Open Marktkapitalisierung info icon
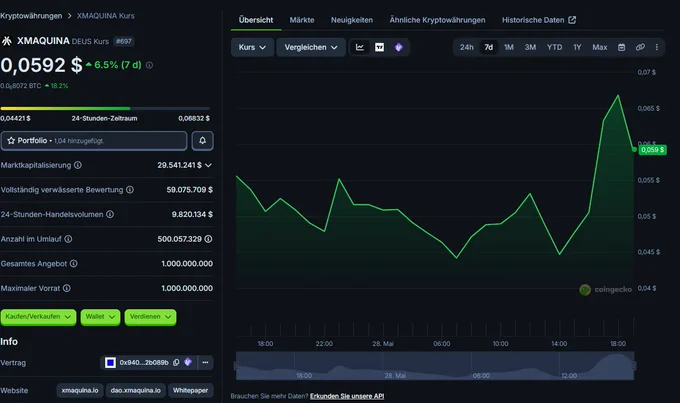 78,165
